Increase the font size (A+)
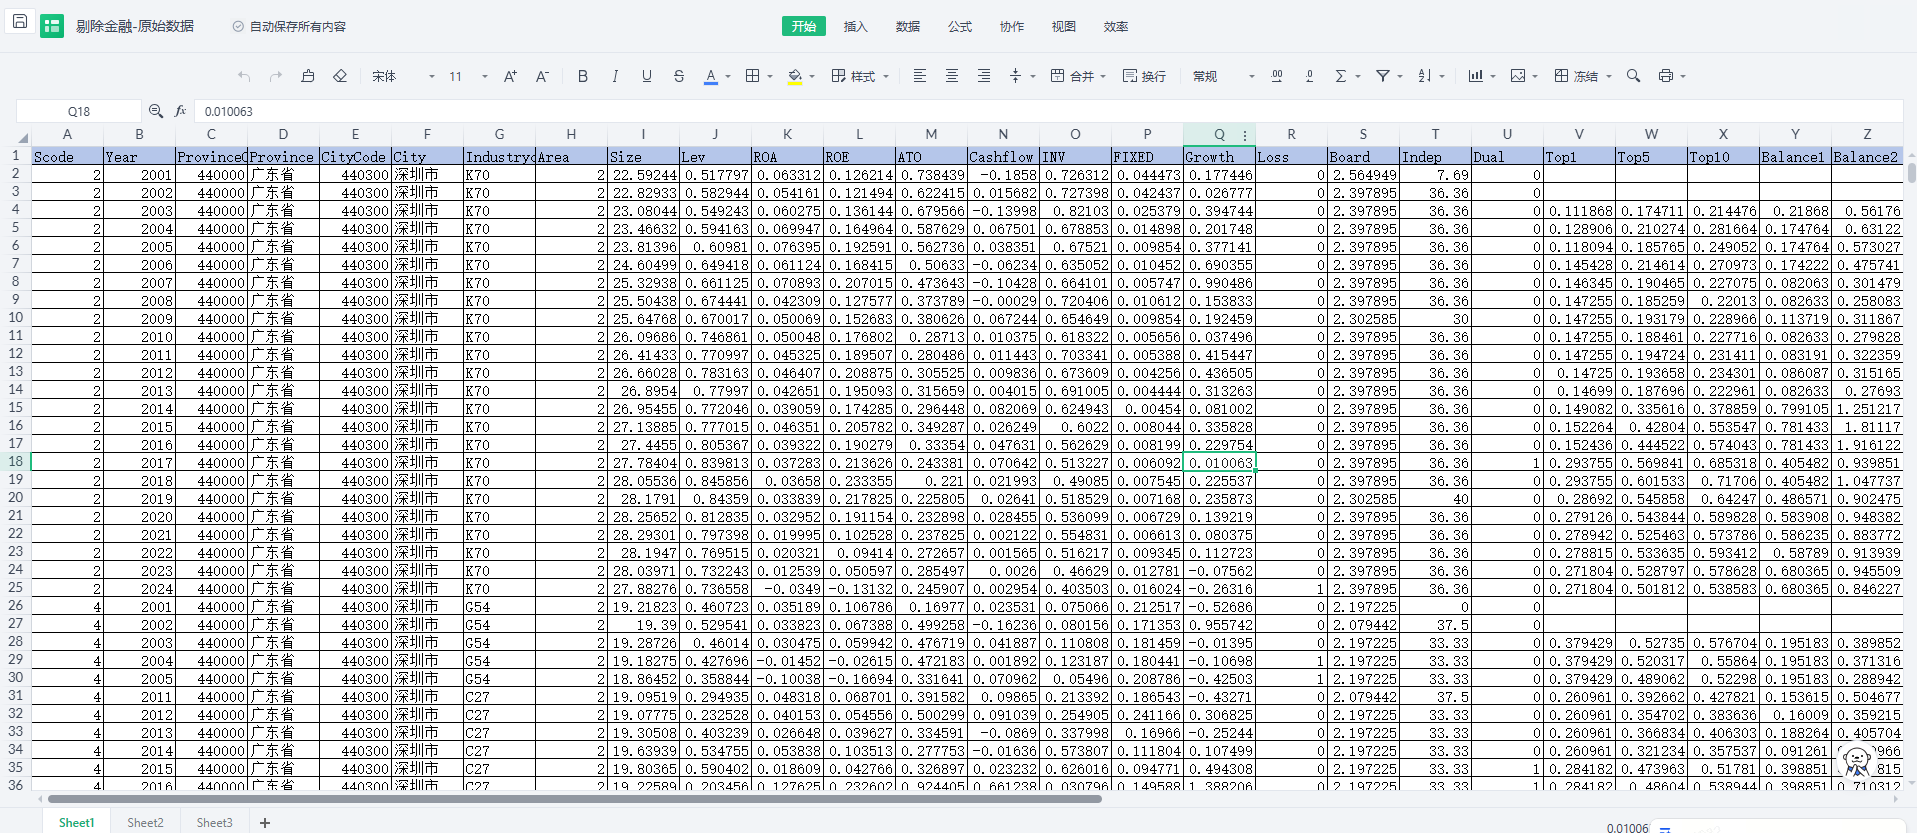This screenshot has height=833, width=1917. (x=510, y=76)
